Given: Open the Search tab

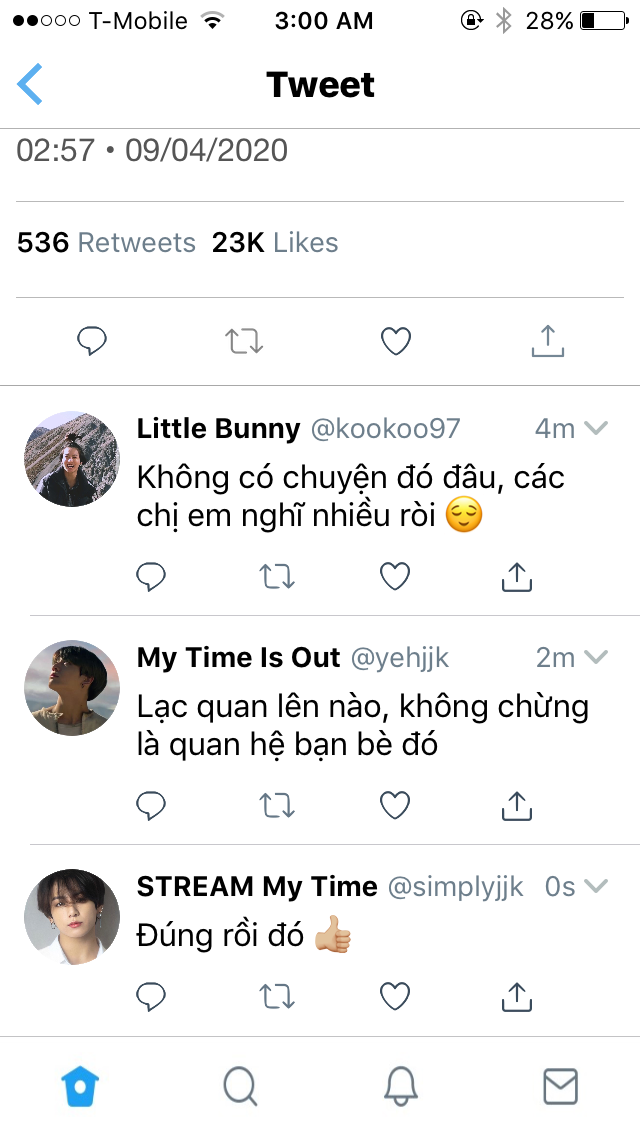Looking at the screenshot, I should [x=240, y=1087].
